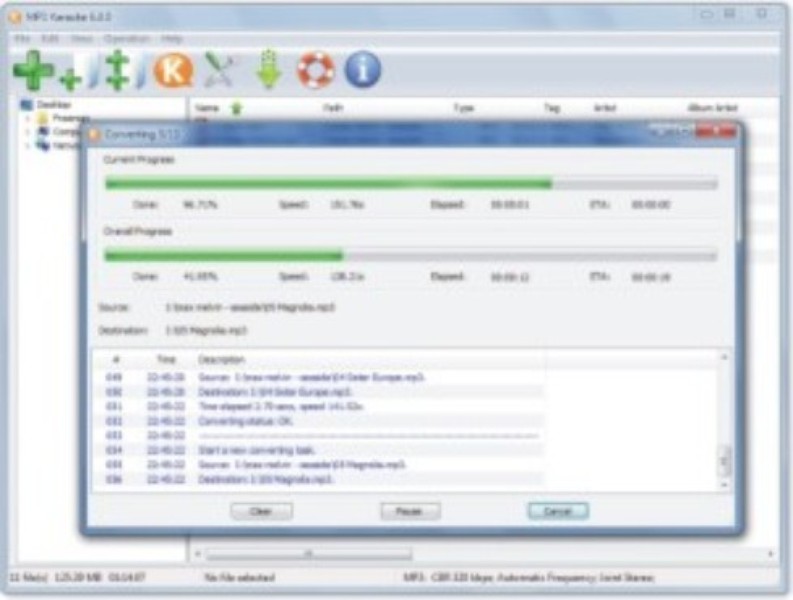793x600 pixels.
Task: Select log row Source ending 'Sister Europe.mp3'
Action: (x=319, y=377)
